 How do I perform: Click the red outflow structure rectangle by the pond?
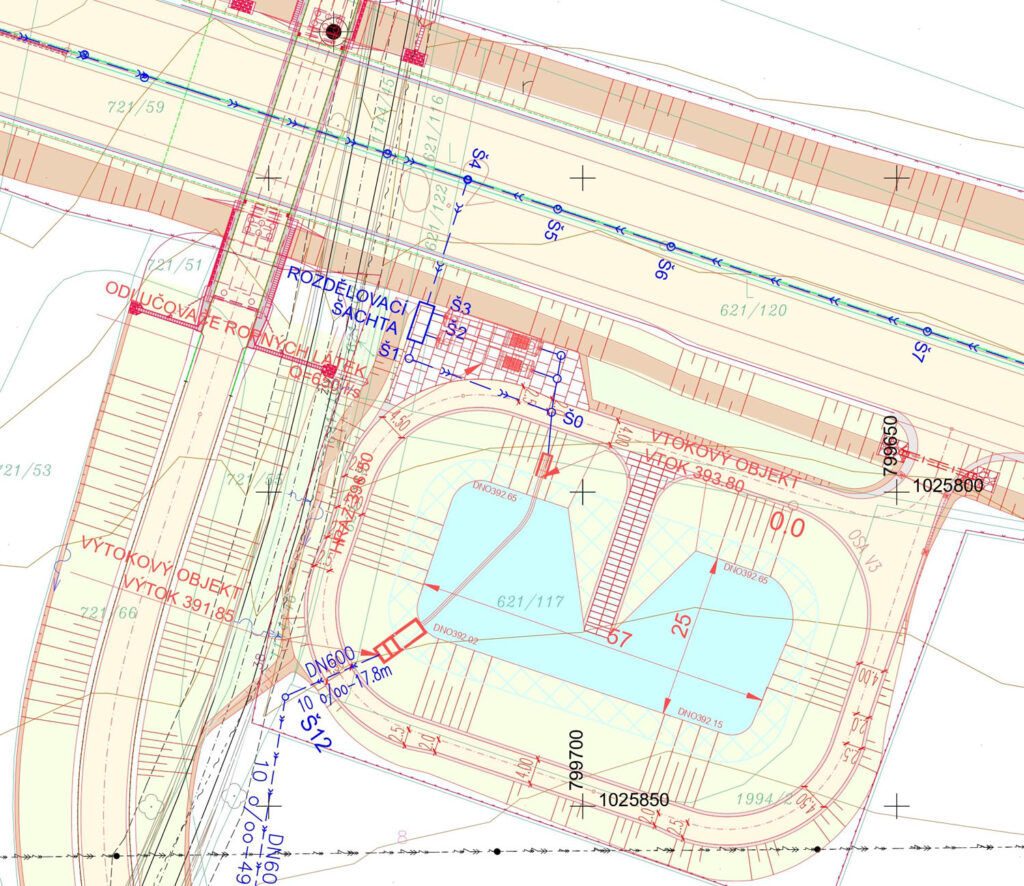click(x=400, y=640)
